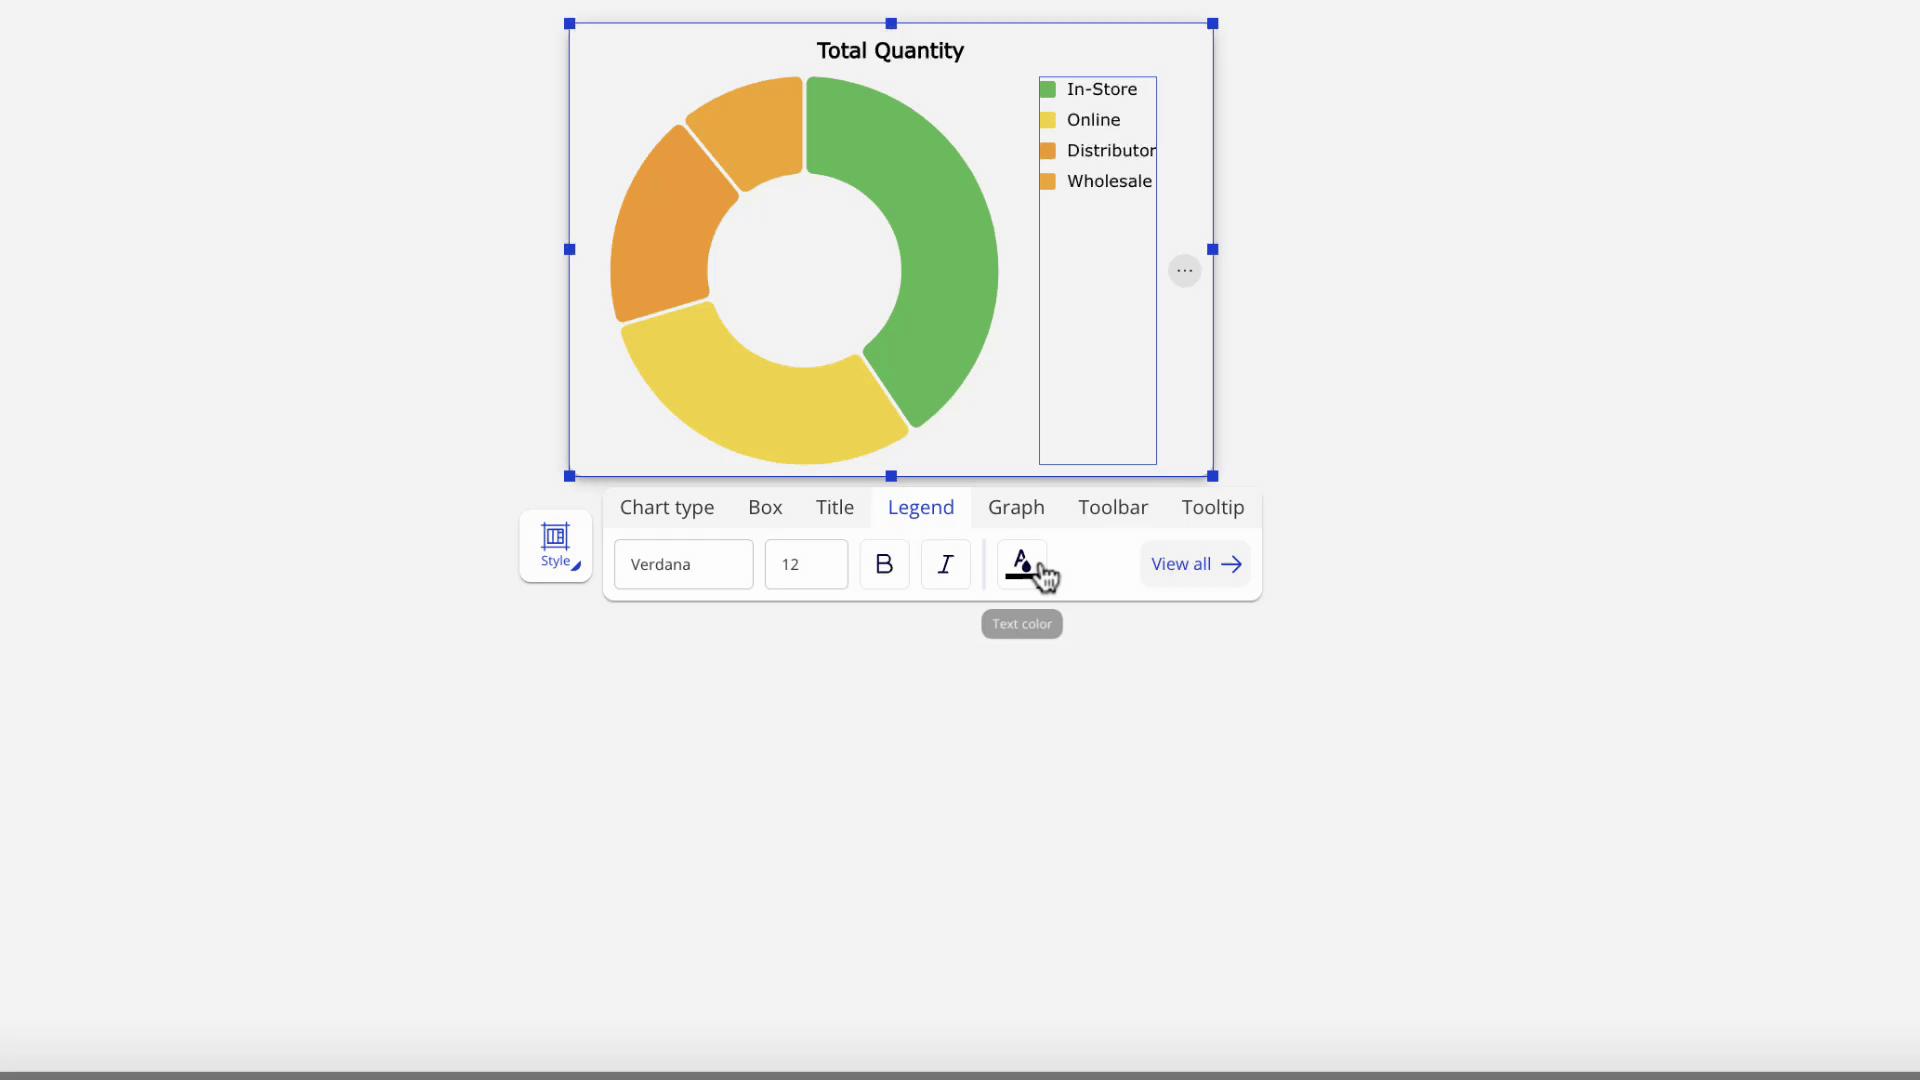Open the Verdana font dropdown
Screen dimensions: 1920x1080
[683, 564]
